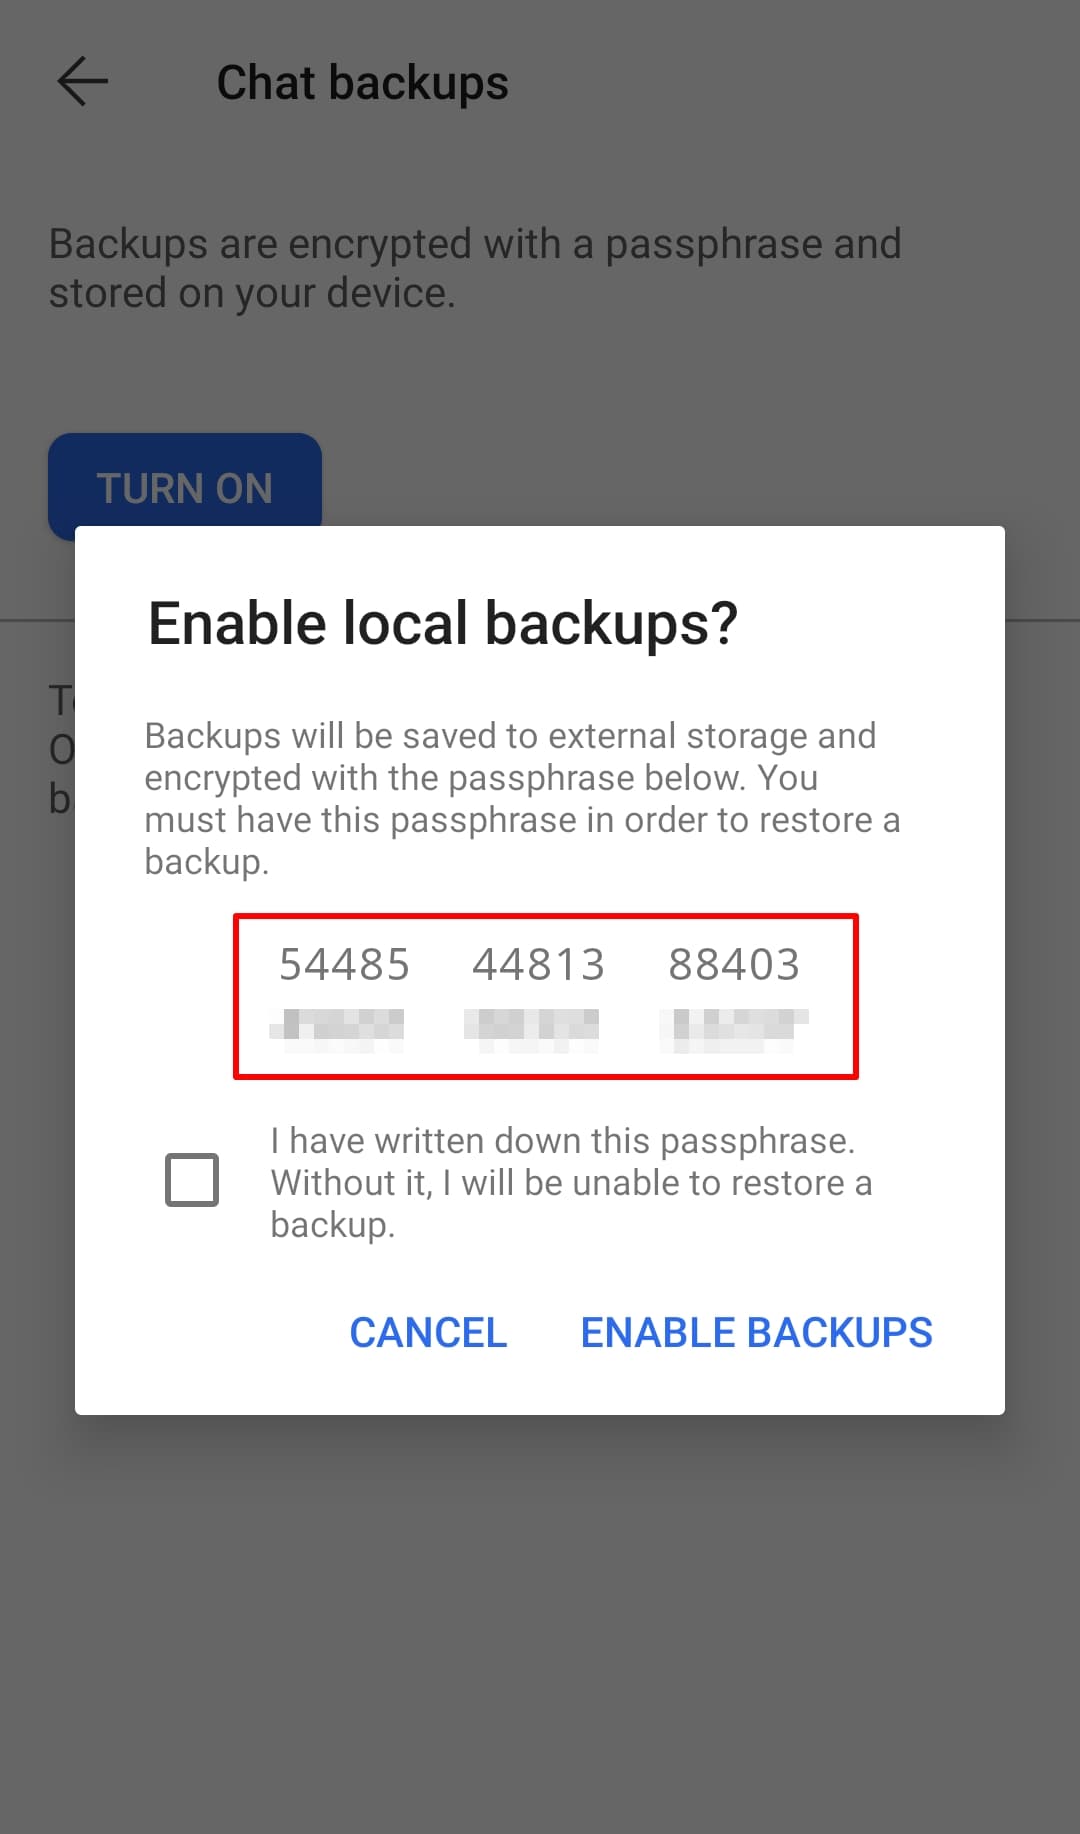Click the passphrase segment 88403

[x=733, y=964]
